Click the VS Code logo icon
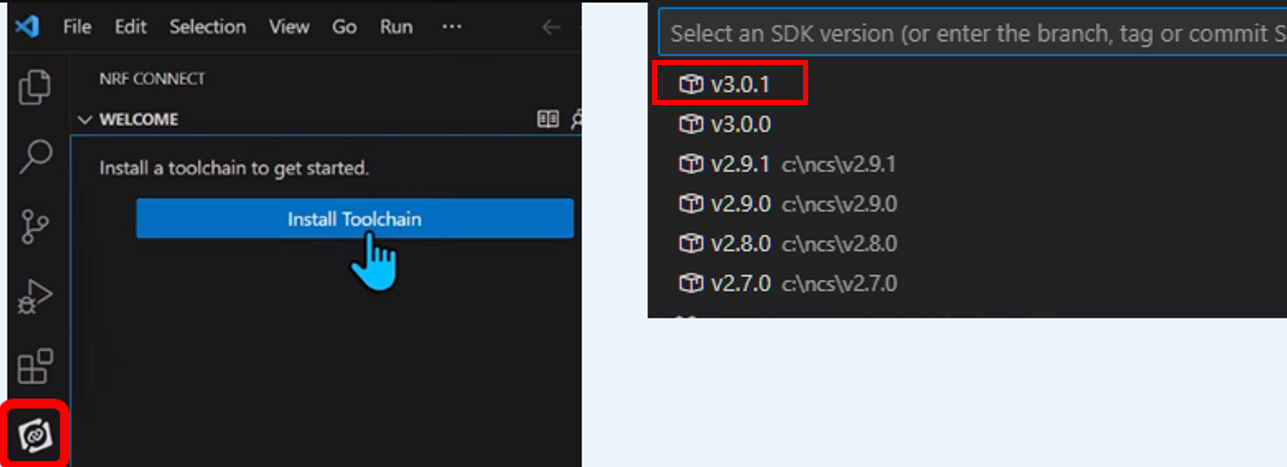 27,27
